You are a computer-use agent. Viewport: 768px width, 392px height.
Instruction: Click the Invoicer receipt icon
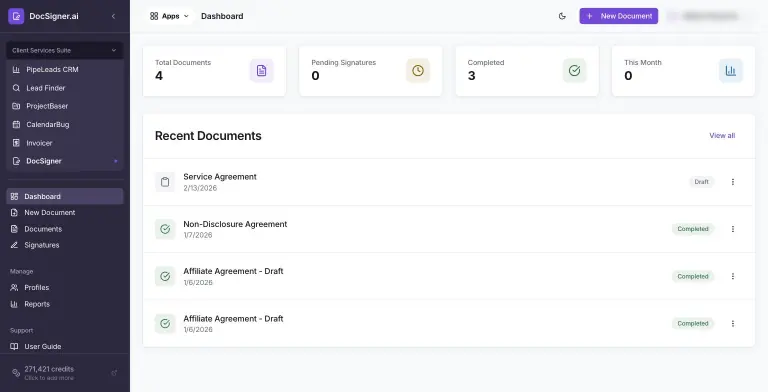(x=16, y=143)
